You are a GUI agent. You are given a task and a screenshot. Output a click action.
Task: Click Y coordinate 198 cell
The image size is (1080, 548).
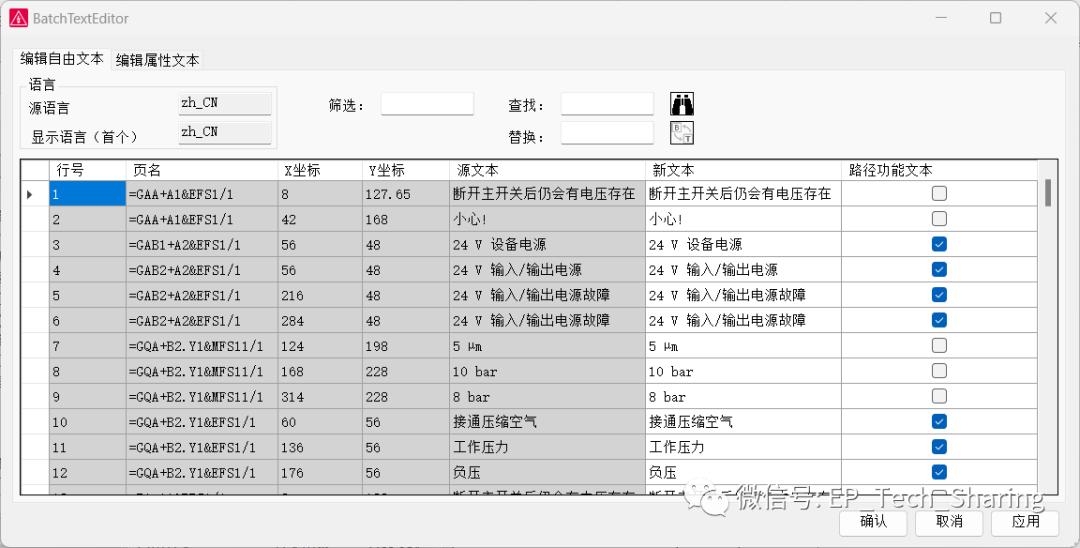pos(406,346)
